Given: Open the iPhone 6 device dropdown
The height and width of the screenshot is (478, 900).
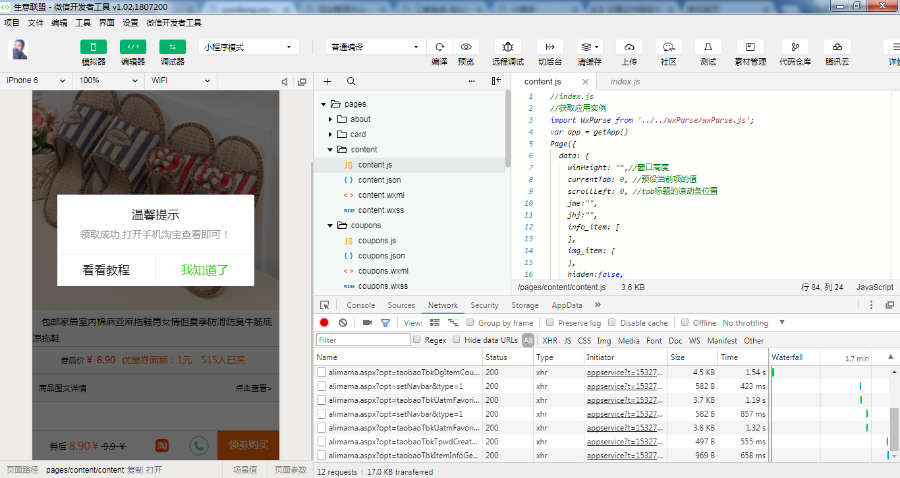Looking at the screenshot, I should (x=36, y=80).
